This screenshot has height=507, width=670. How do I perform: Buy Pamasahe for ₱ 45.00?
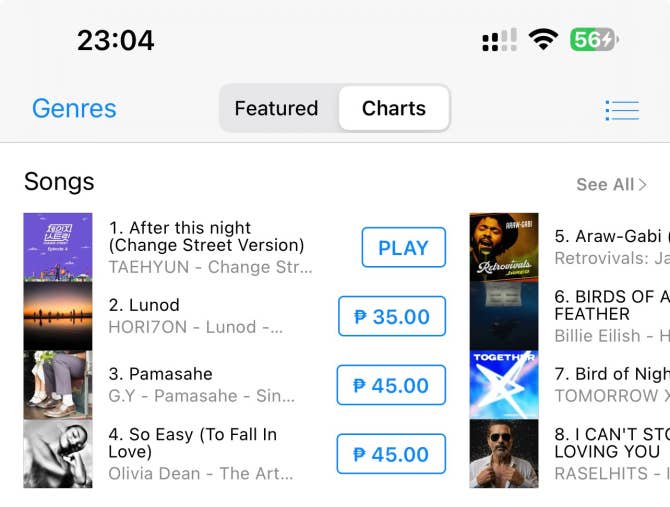pyautogui.click(x=391, y=386)
